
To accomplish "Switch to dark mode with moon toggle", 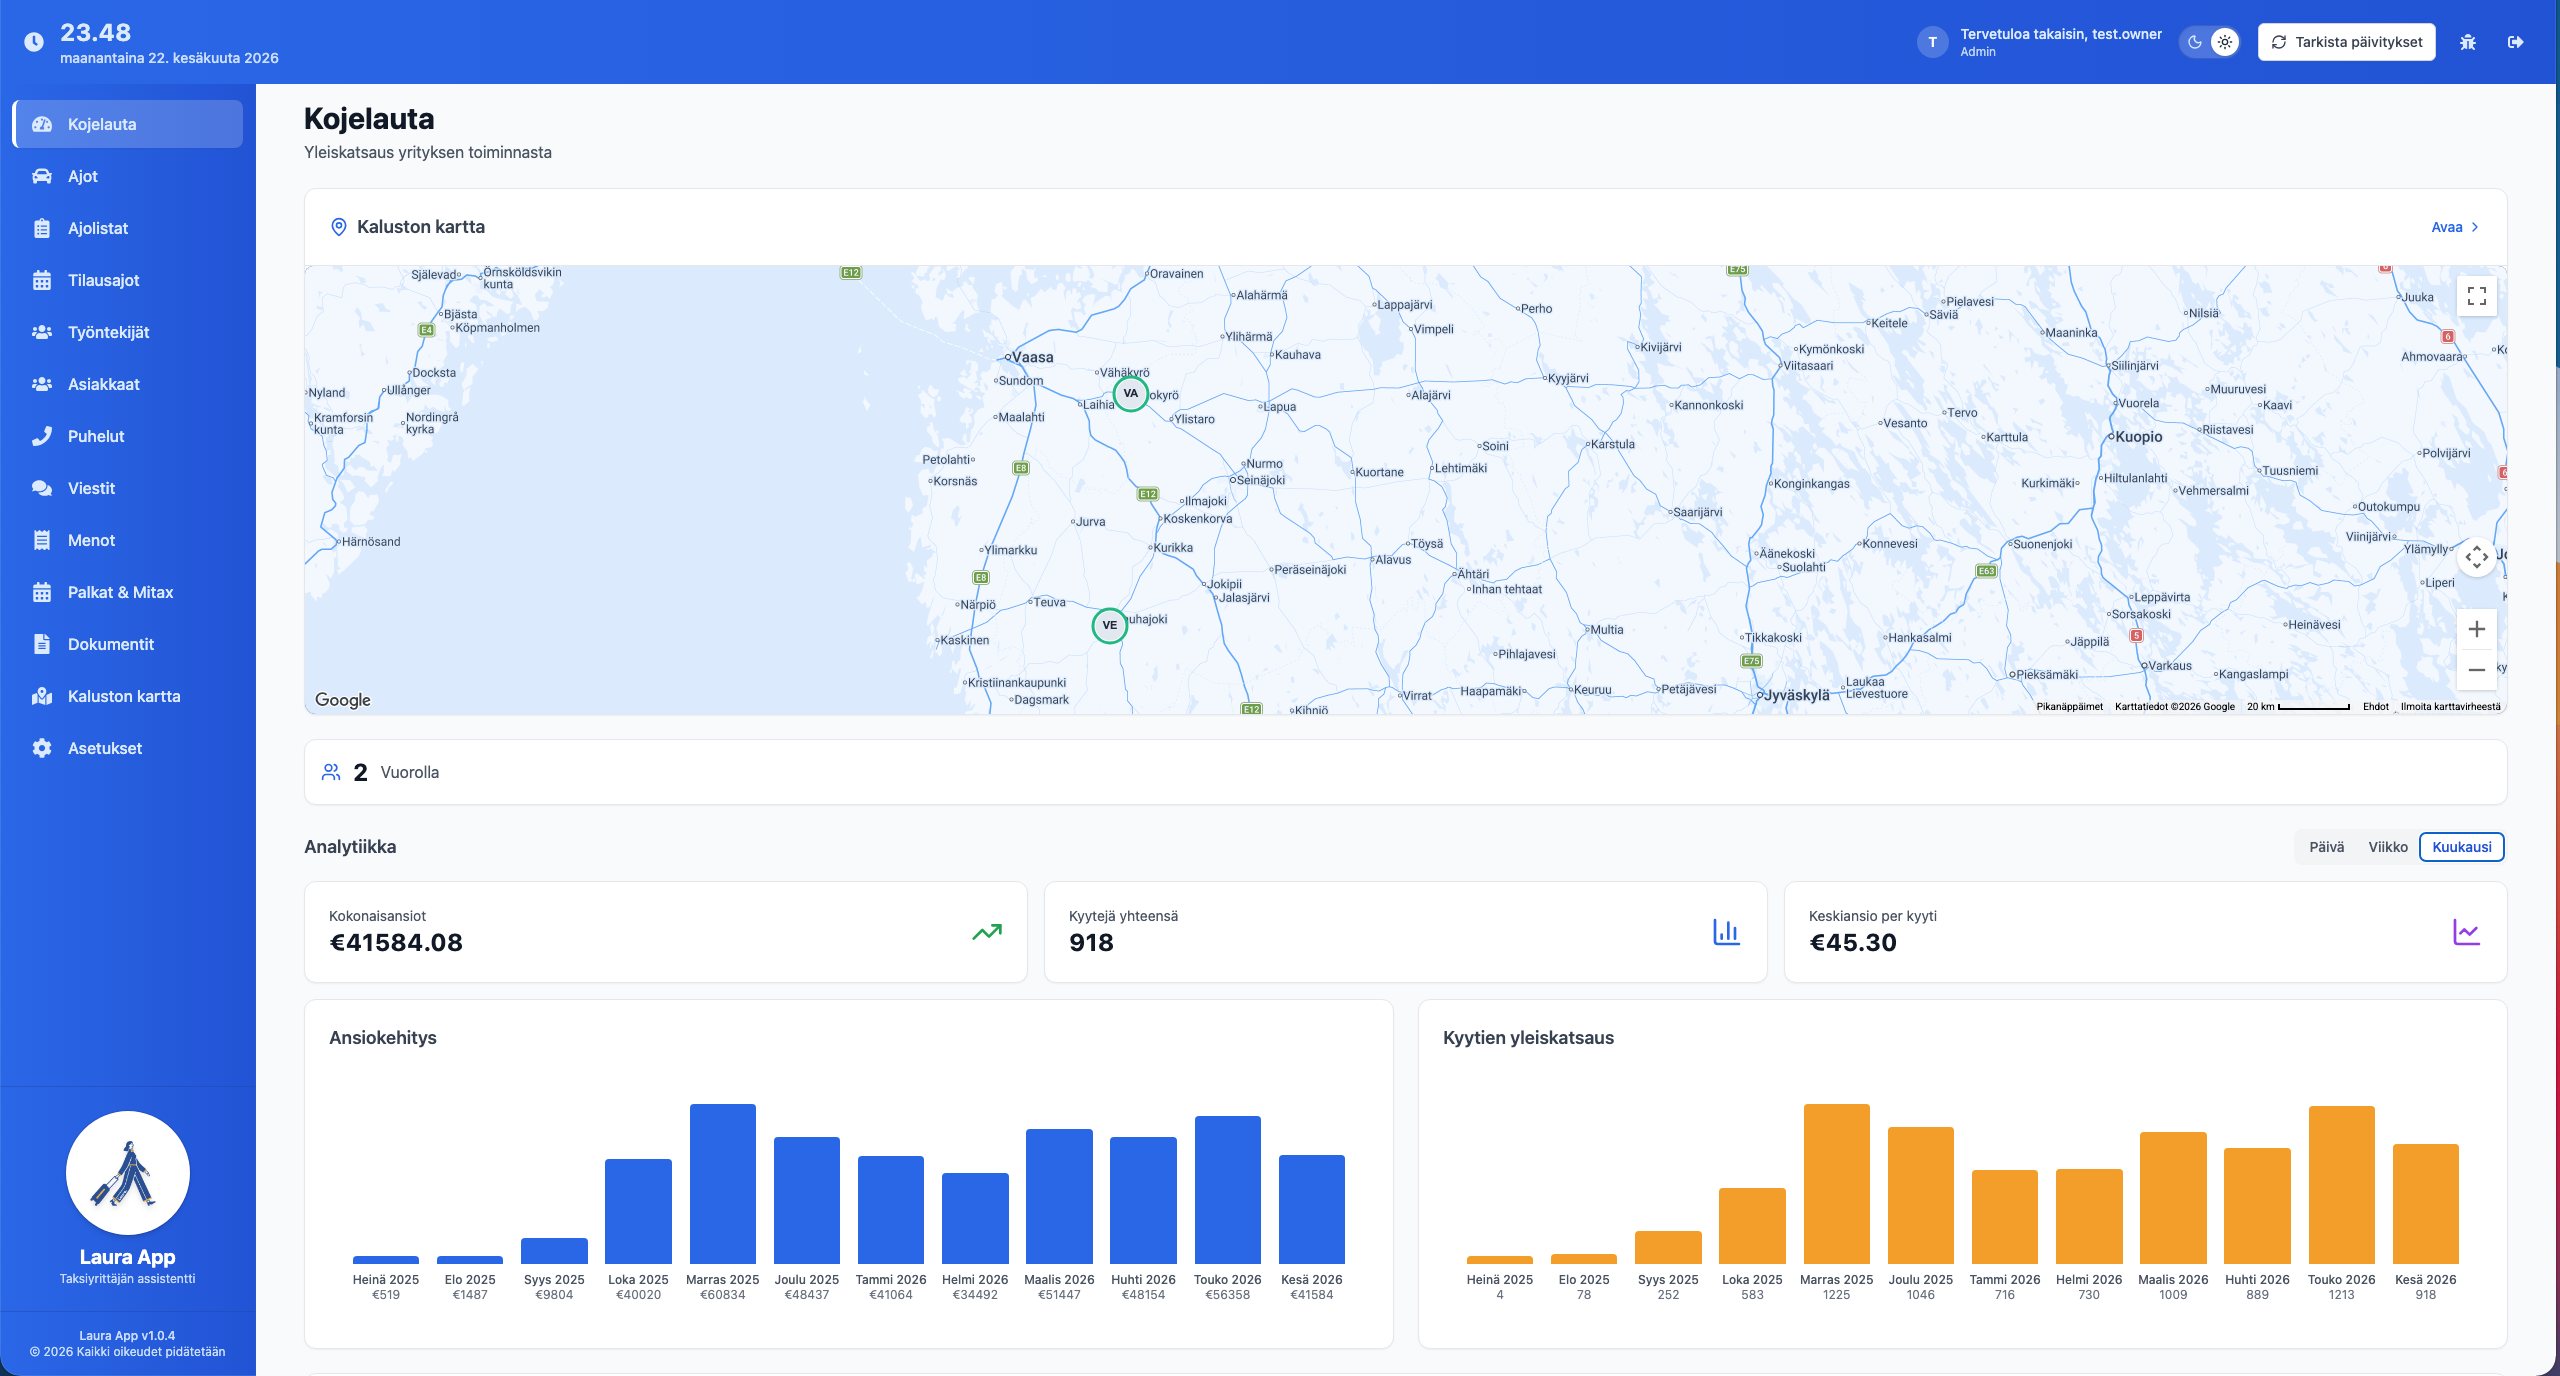I will [2195, 42].
